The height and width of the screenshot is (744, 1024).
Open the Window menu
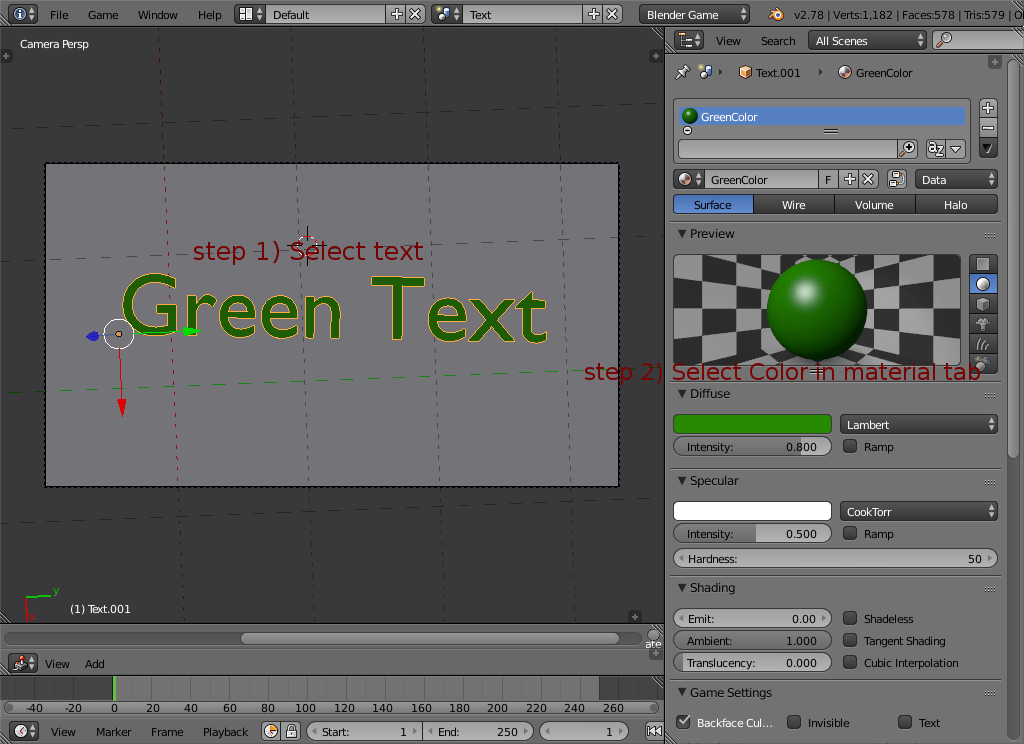[x=157, y=14]
